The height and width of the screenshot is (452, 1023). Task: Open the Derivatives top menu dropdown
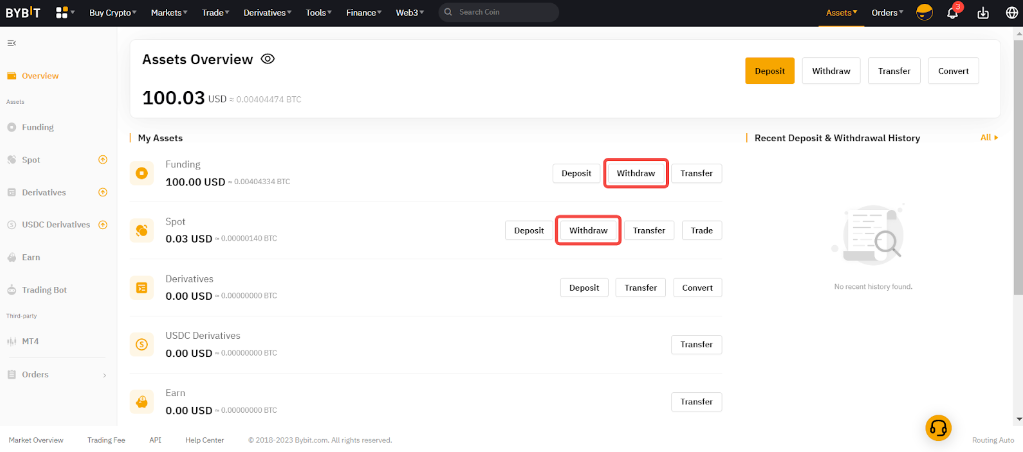tap(267, 12)
